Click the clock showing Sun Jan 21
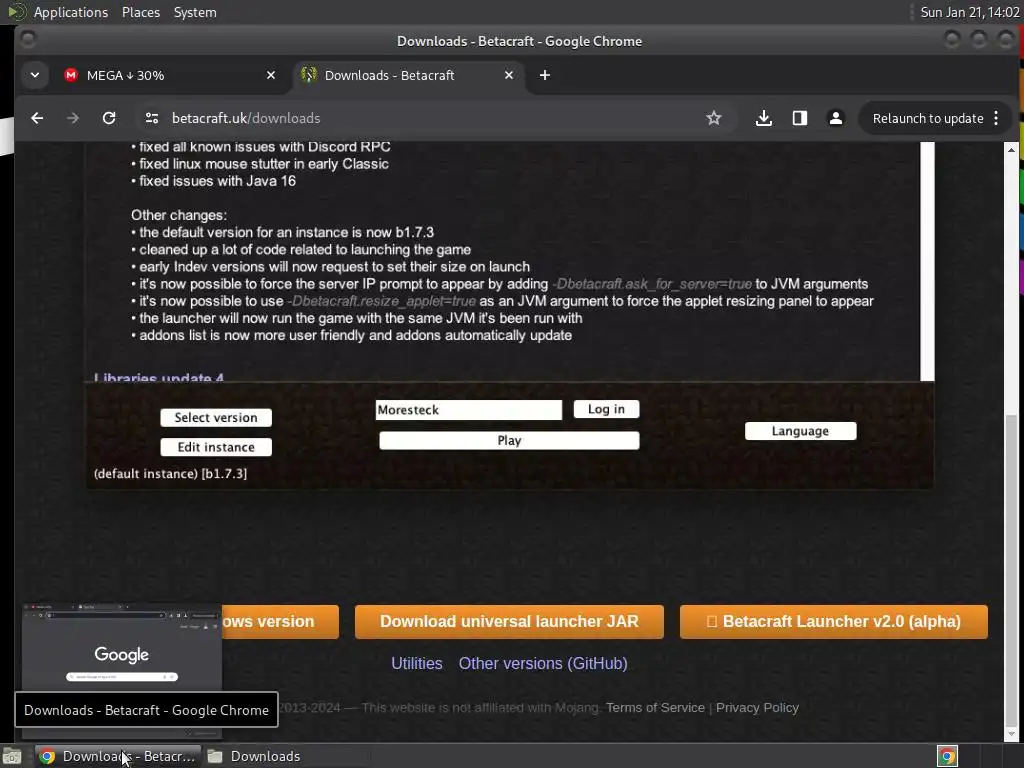This screenshot has width=1024, height=768. tap(970, 12)
